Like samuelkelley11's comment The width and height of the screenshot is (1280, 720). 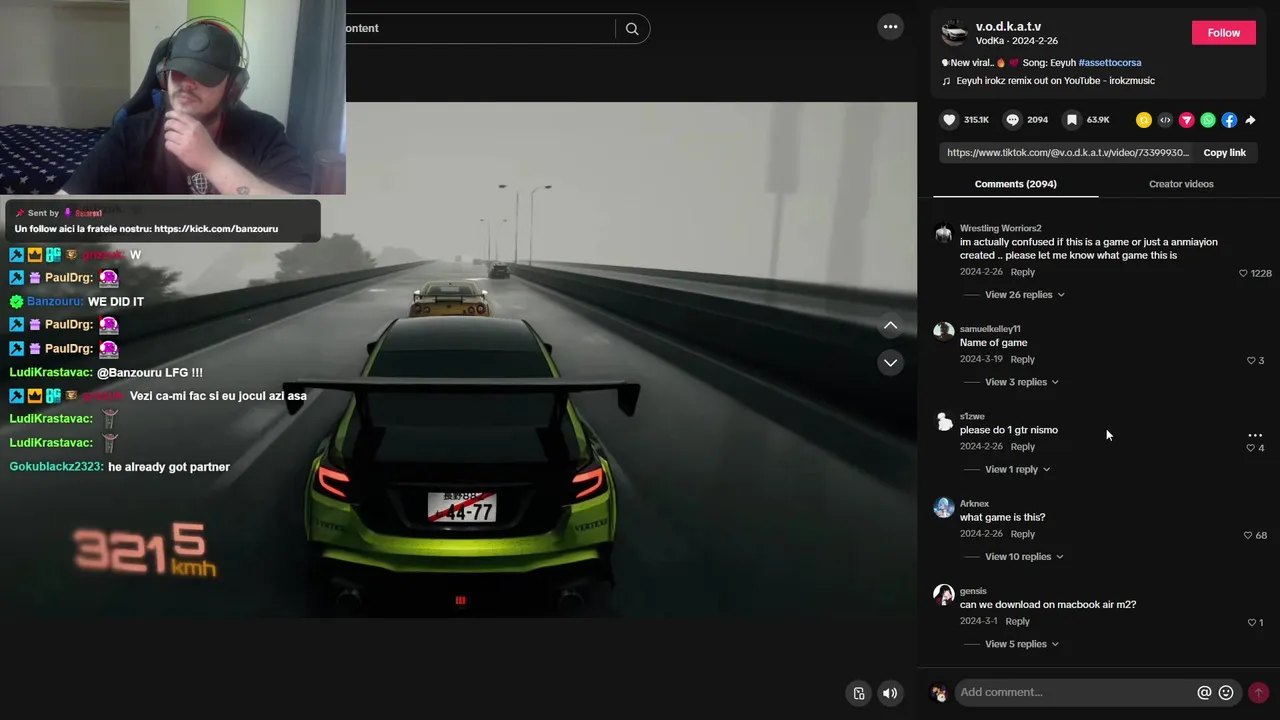1251,360
